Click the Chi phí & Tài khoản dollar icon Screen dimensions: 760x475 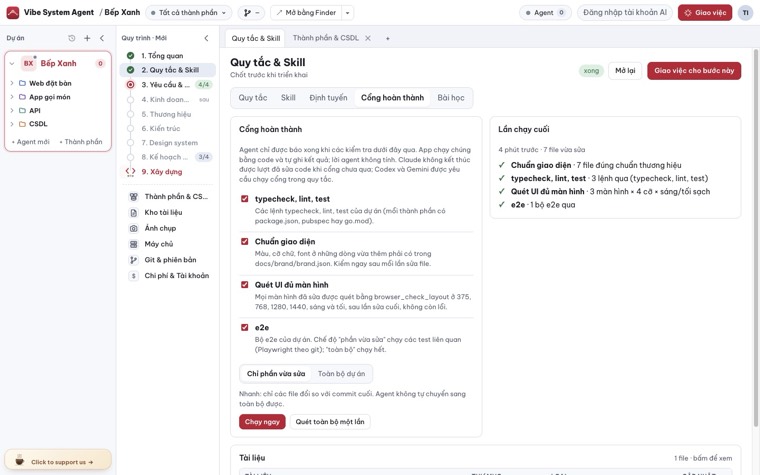click(134, 276)
